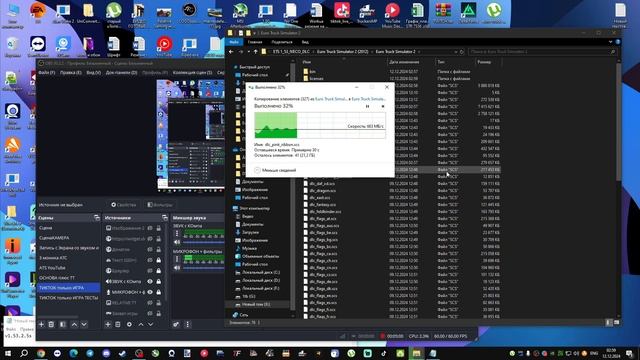Pause the file copy operation
This screenshot has height=360, width=640.
click(367, 106)
